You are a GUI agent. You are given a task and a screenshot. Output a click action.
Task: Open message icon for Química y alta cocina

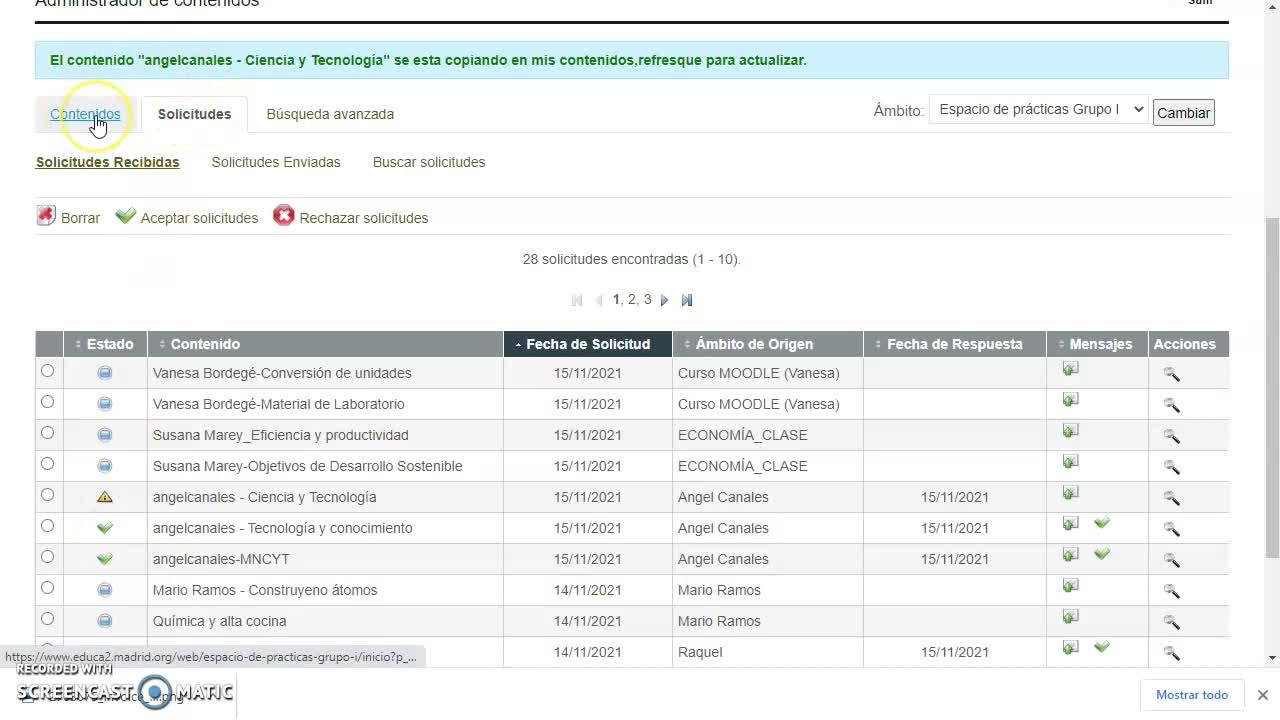[x=1070, y=617]
